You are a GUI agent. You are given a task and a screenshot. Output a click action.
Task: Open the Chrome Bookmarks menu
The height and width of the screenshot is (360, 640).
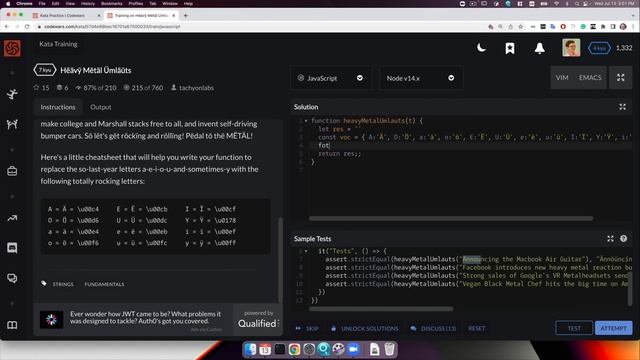[111, 4]
